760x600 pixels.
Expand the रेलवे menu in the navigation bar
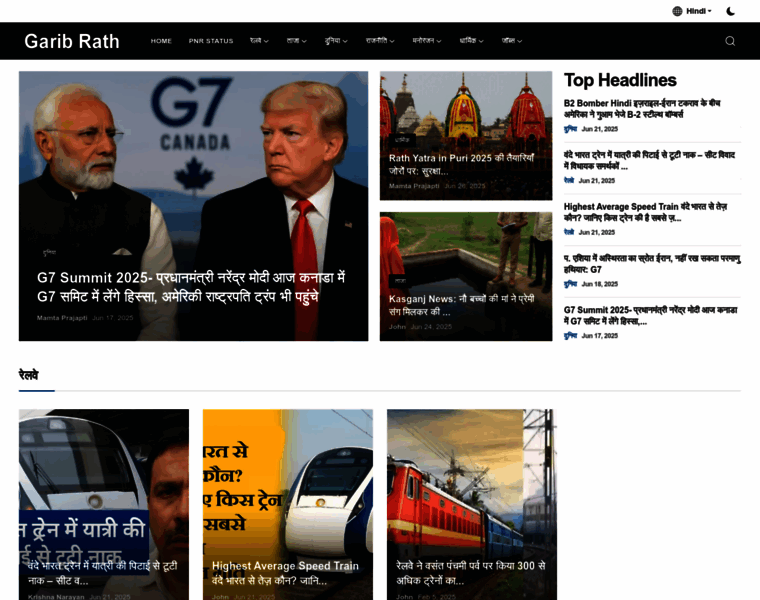click(x=259, y=41)
